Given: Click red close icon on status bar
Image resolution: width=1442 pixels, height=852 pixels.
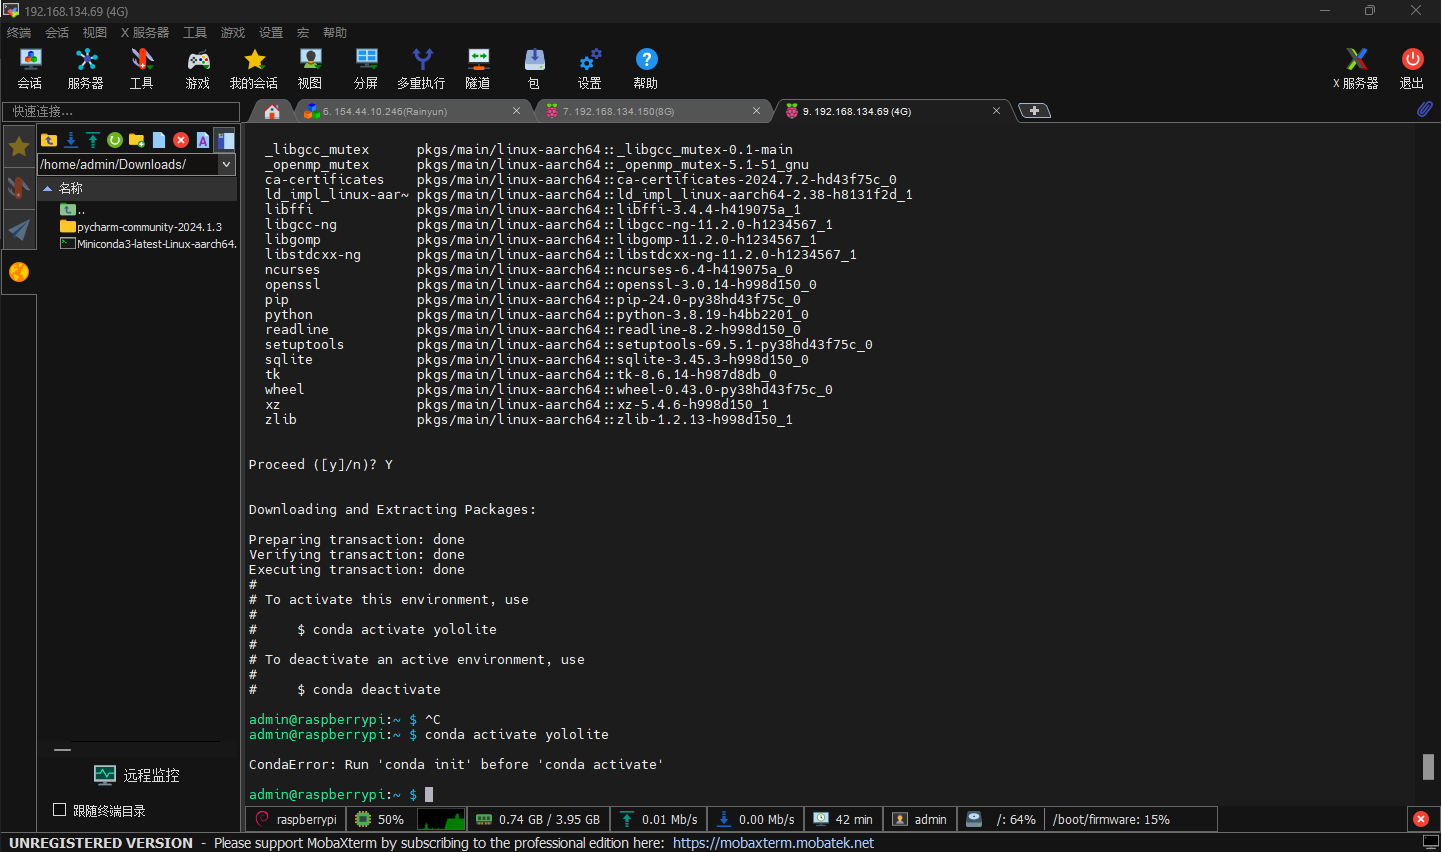Looking at the screenshot, I should (x=1421, y=819).
